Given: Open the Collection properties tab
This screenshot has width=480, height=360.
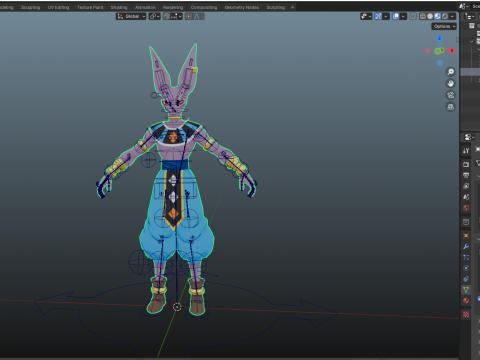Looking at the screenshot, I should (x=466, y=222).
